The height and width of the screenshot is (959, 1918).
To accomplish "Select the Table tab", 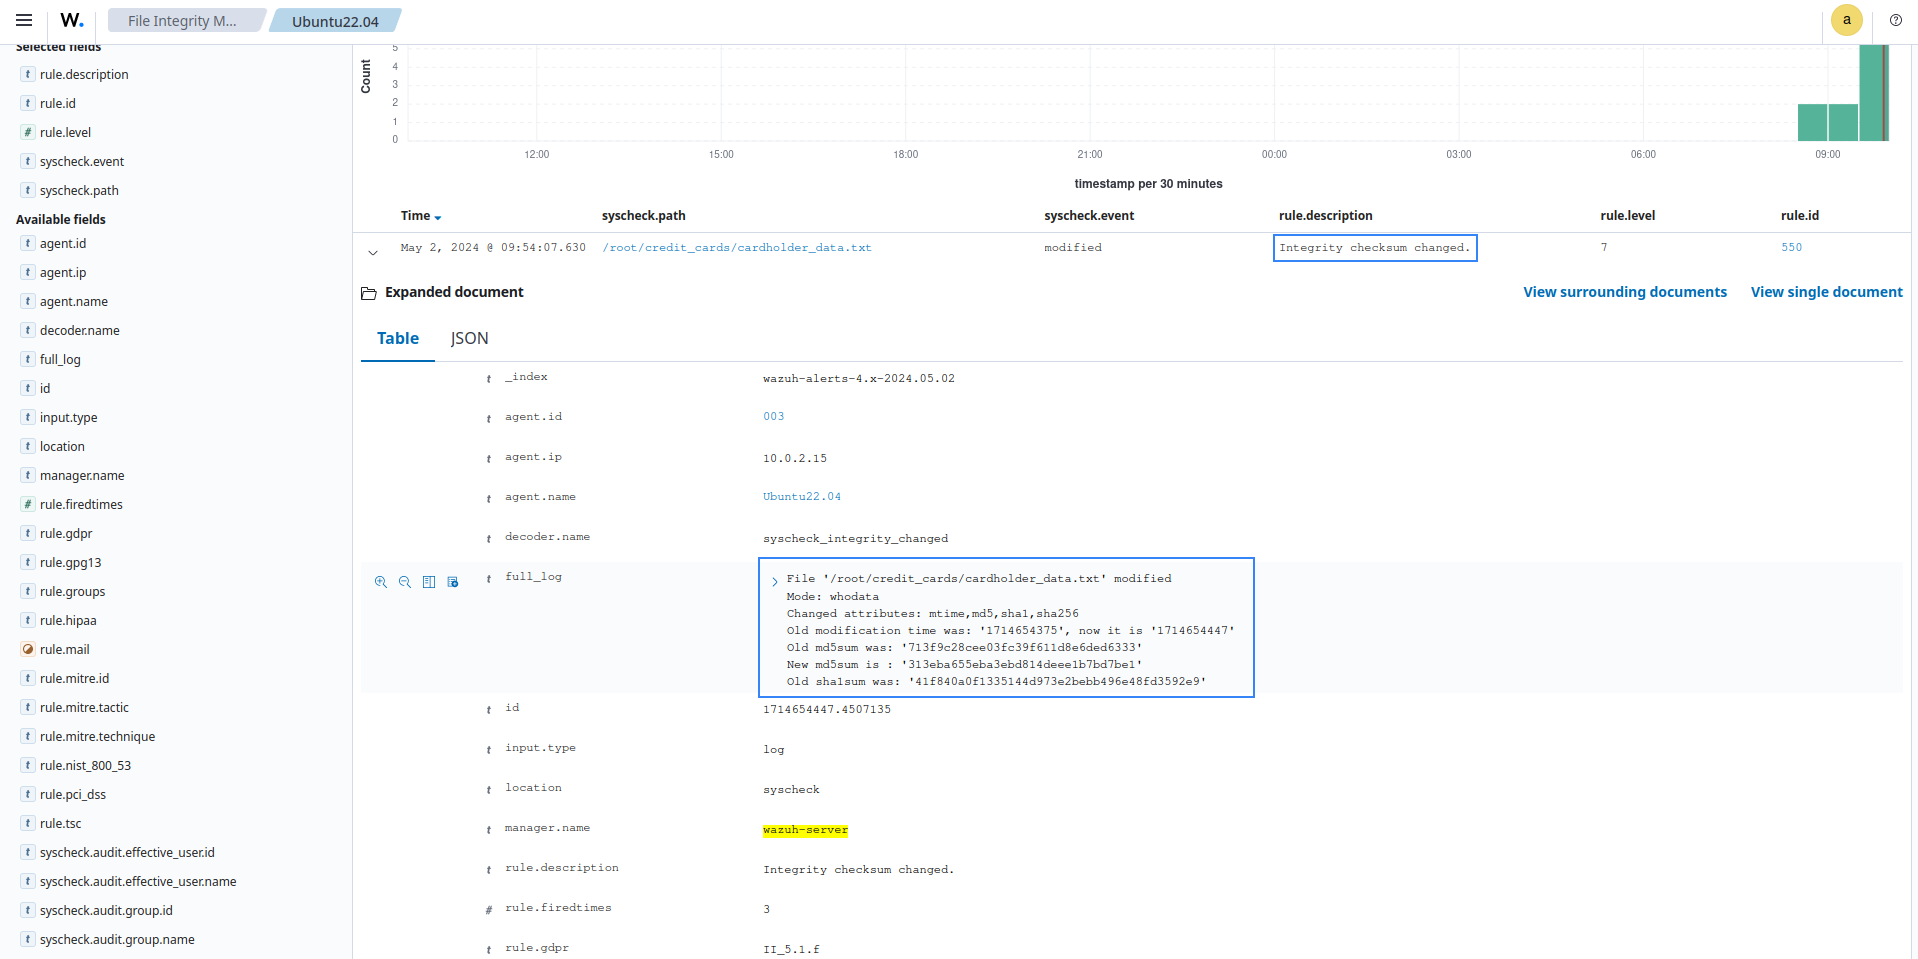I will (397, 338).
